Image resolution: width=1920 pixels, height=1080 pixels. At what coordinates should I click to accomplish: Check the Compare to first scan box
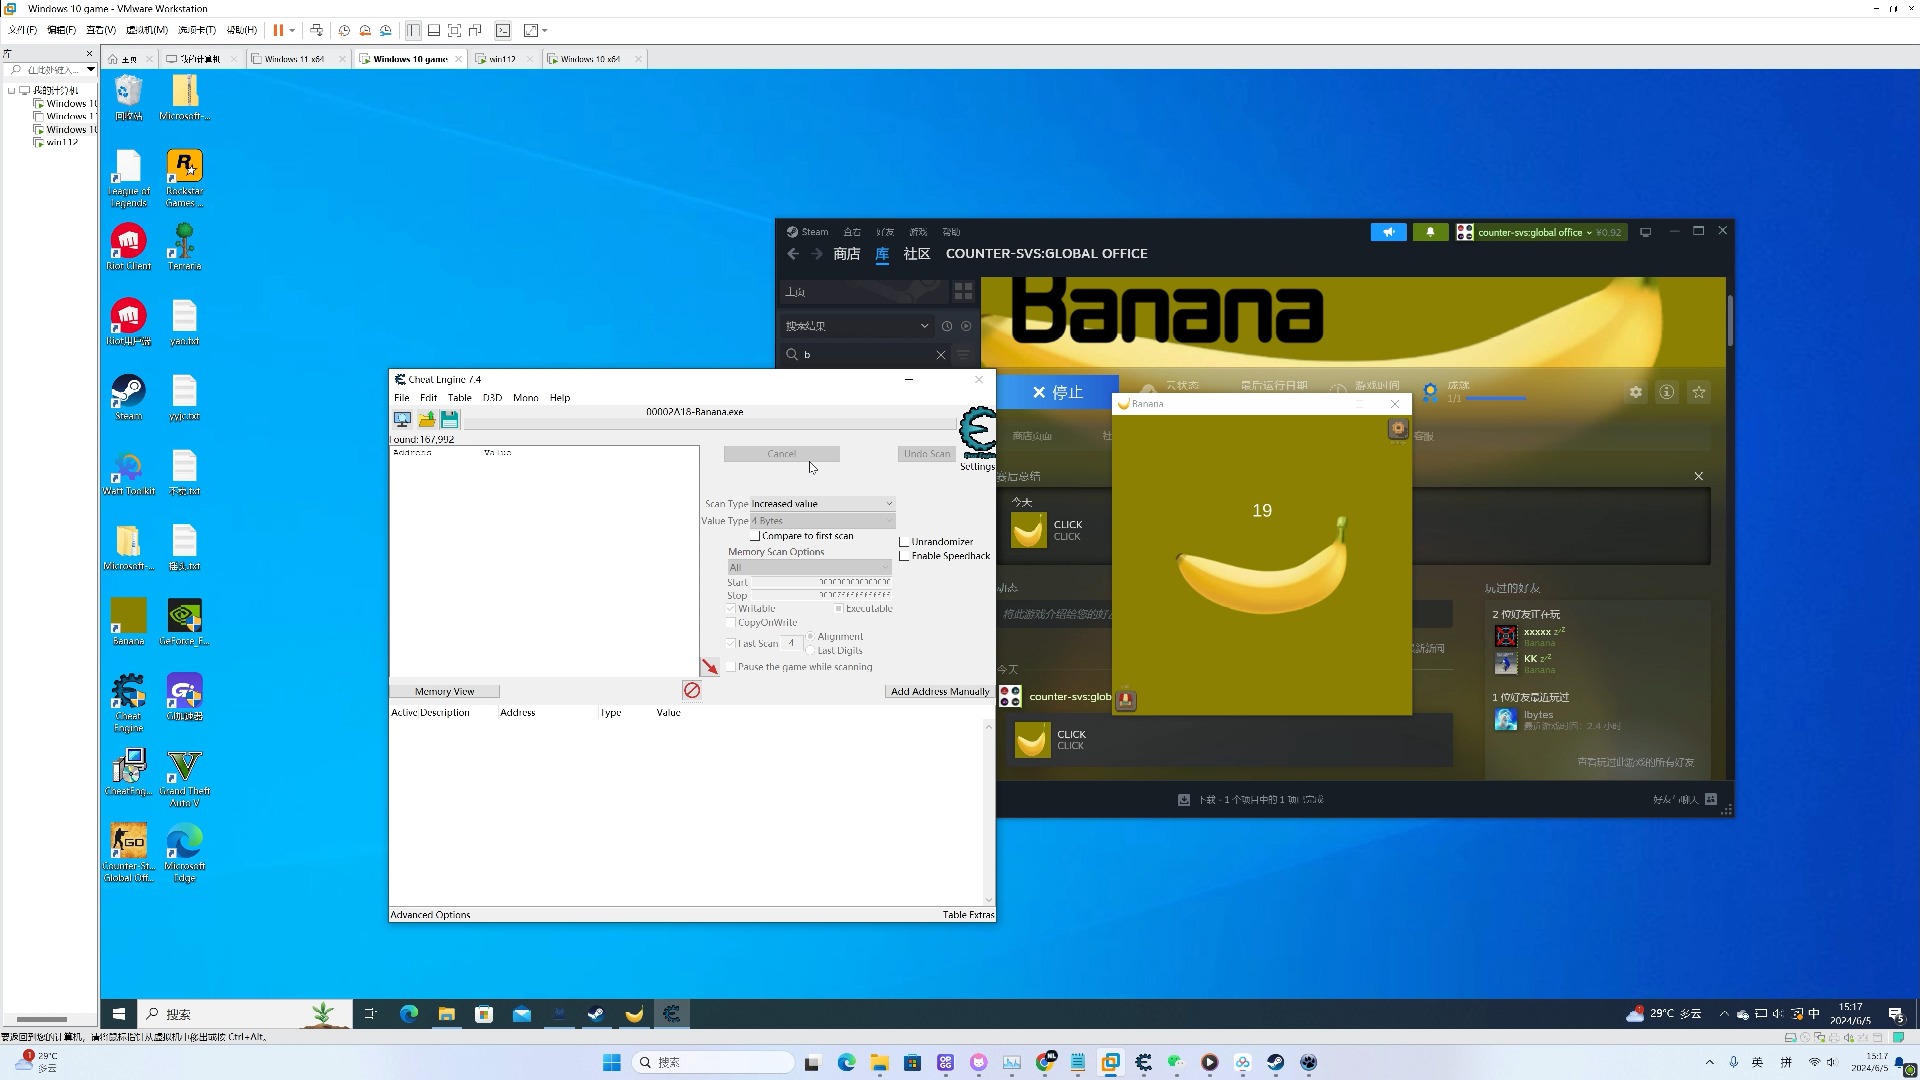point(755,536)
